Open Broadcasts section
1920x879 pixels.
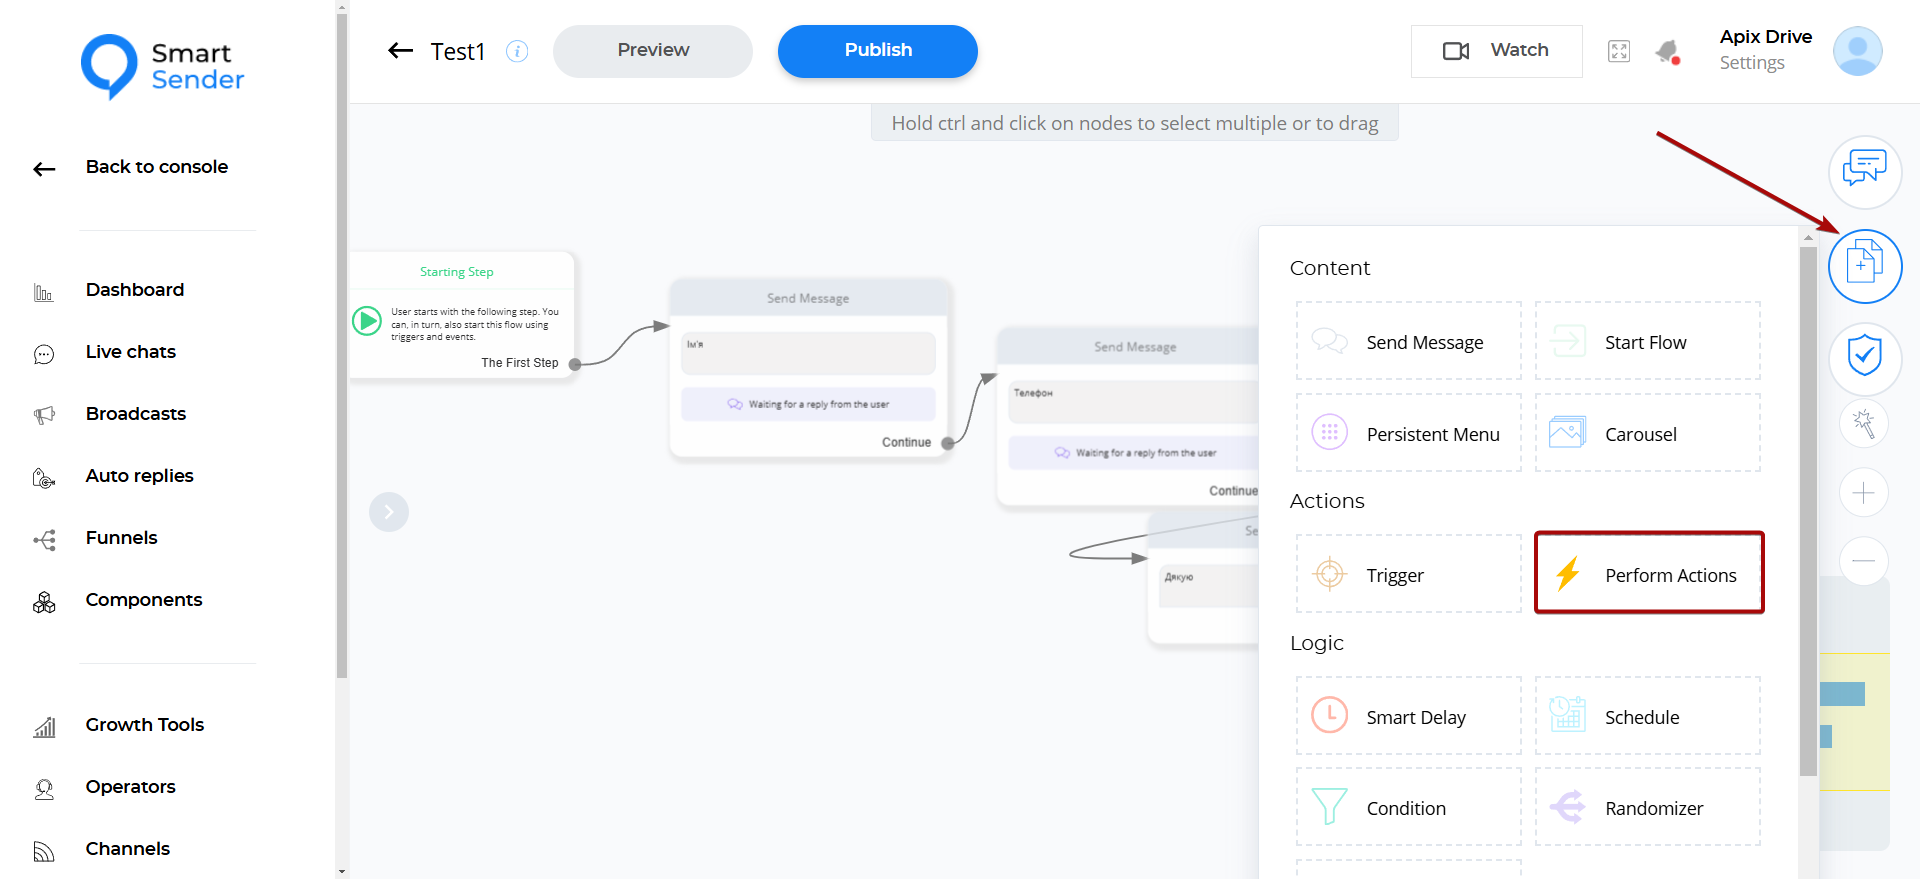(x=136, y=414)
